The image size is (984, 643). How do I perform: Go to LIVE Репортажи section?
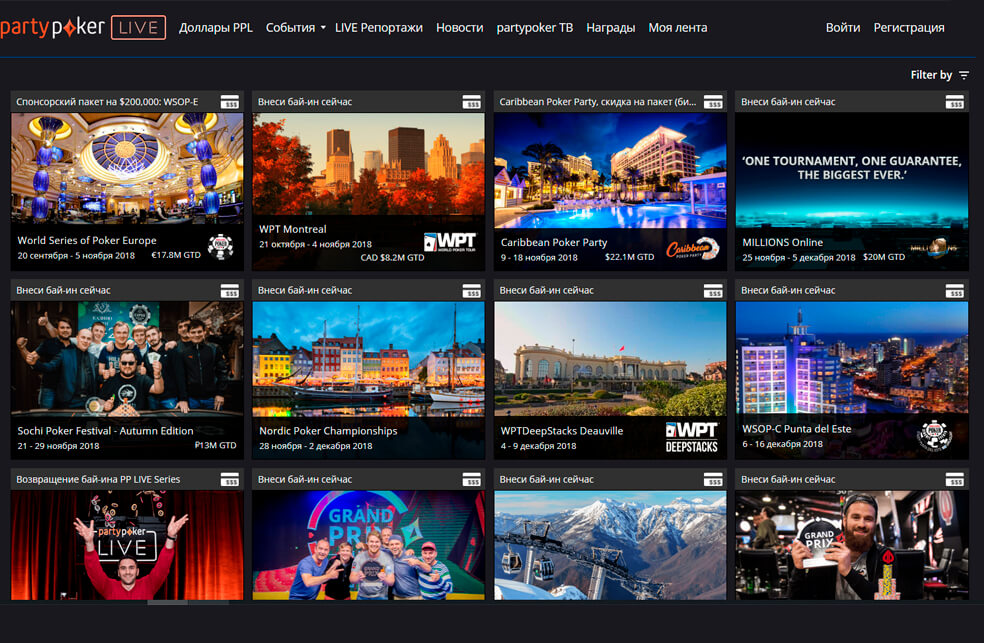coord(379,28)
